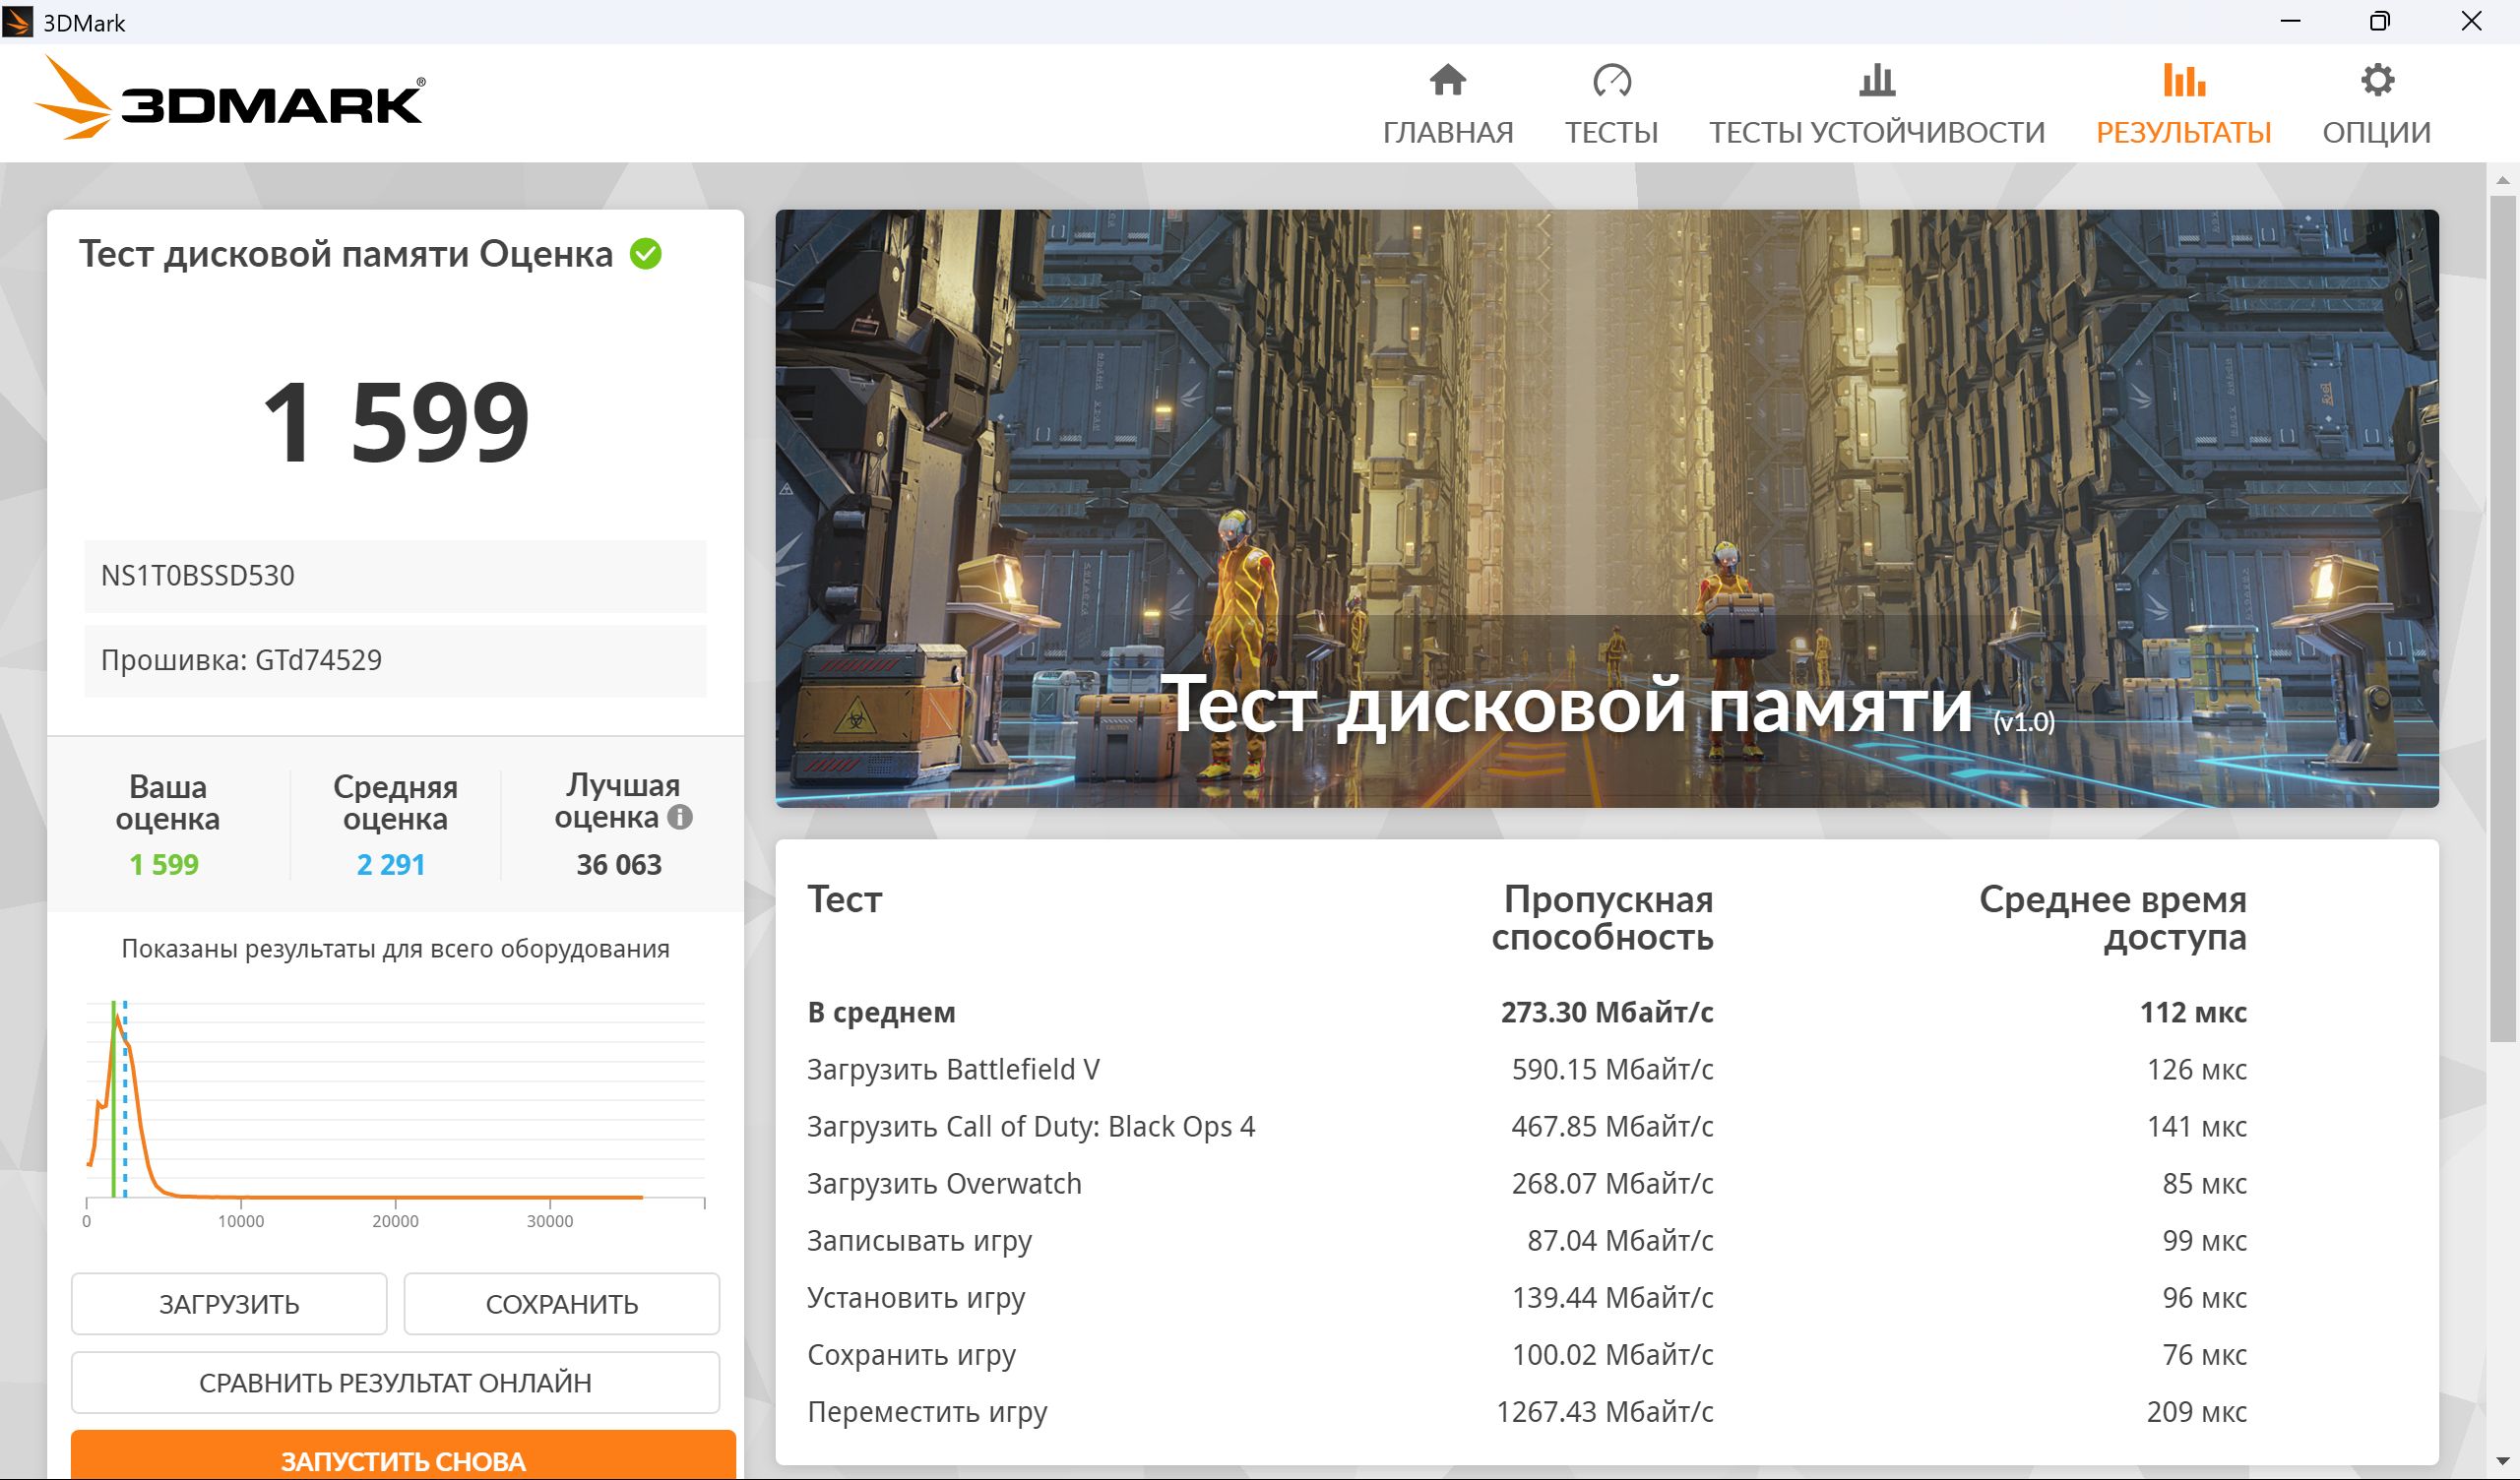Click the row label Сохранить игру
Image resolution: width=2520 pixels, height=1480 pixels.
pos(911,1355)
